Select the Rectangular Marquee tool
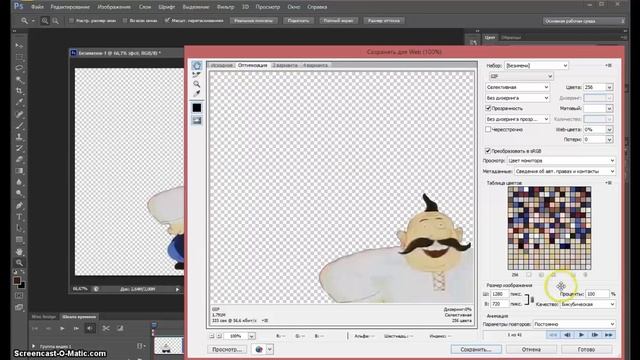 point(19,57)
